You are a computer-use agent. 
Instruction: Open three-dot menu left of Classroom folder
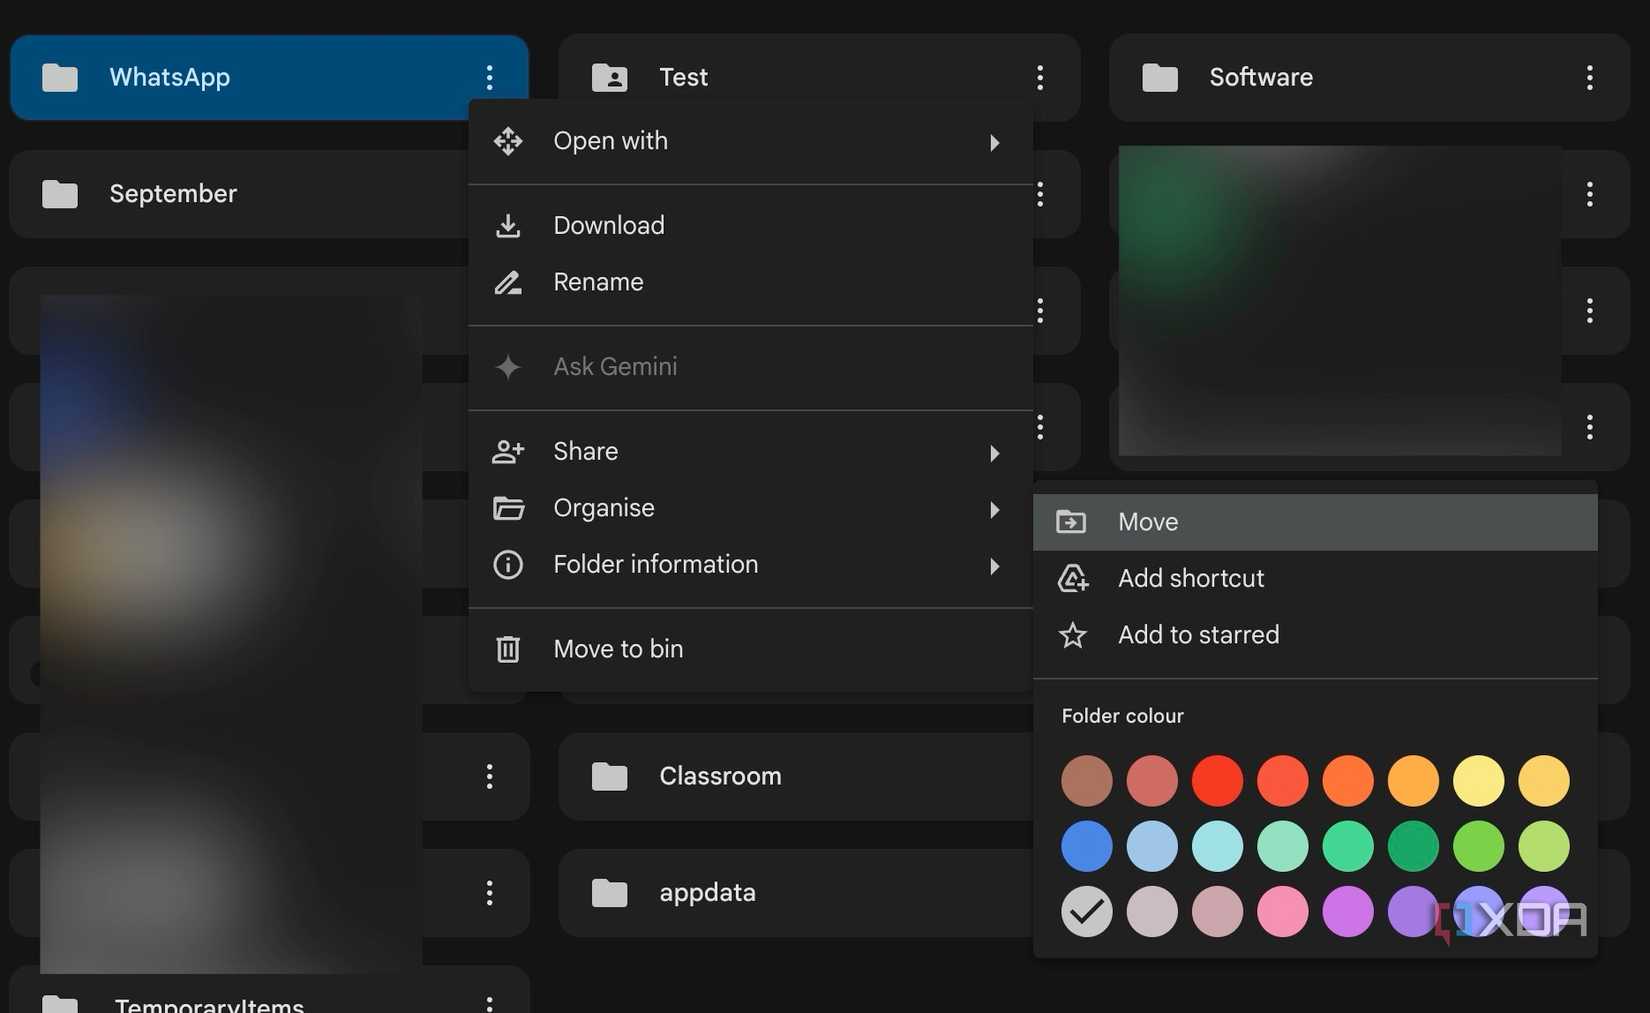489,776
